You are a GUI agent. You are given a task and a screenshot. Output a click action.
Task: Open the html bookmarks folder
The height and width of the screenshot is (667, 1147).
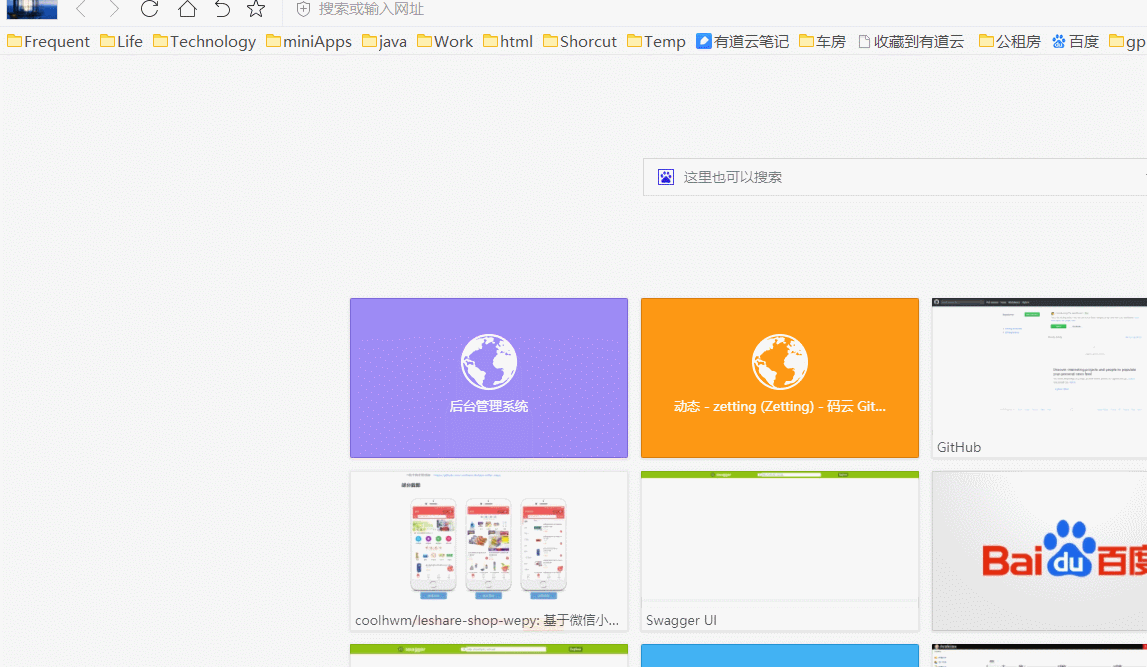(x=508, y=42)
